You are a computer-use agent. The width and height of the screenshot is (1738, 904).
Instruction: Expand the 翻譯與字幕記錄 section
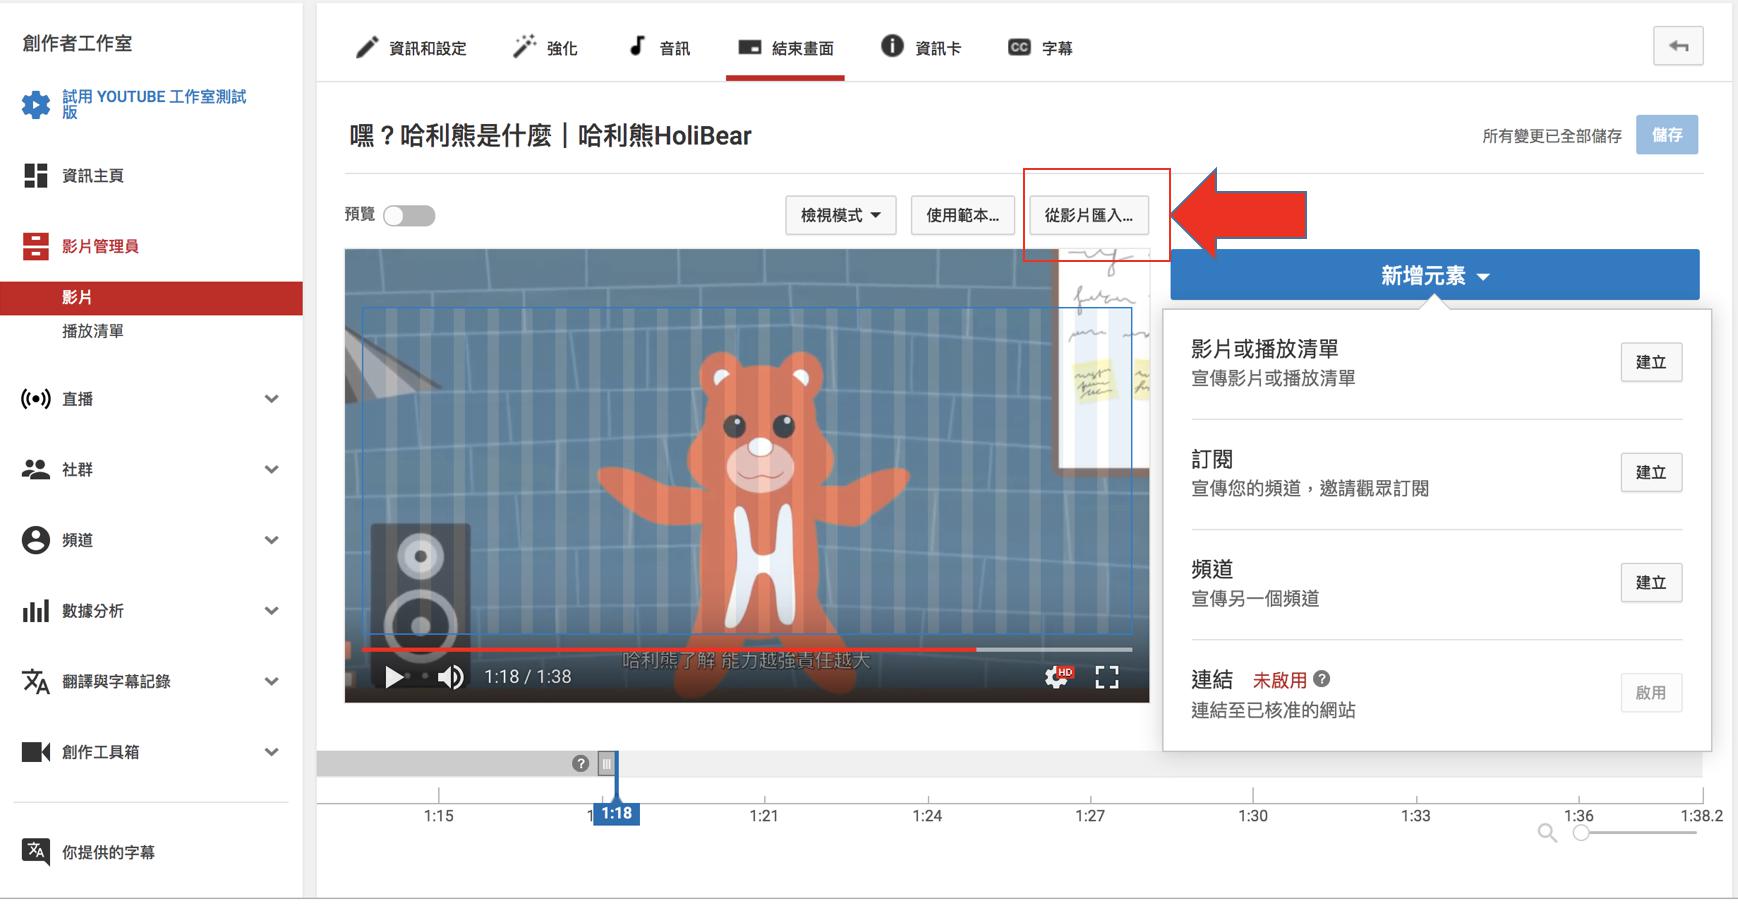(x=271, y=681)
